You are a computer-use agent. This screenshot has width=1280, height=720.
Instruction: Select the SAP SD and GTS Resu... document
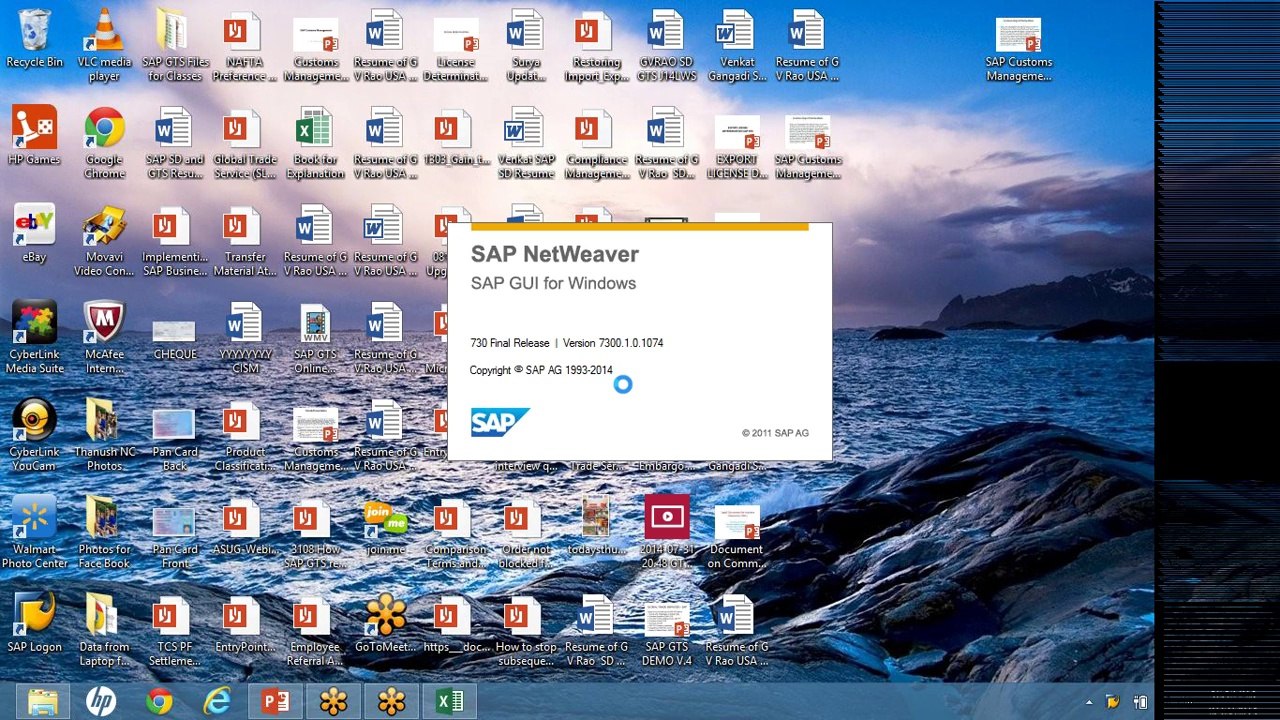click(175, 143)
